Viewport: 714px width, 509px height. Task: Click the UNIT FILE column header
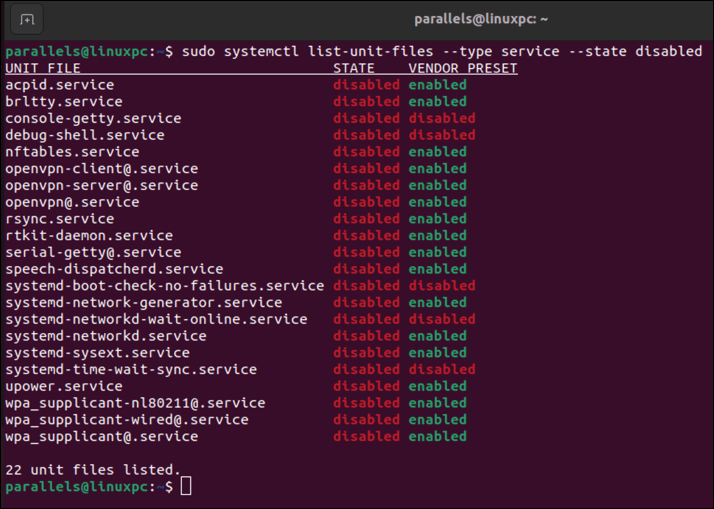coord(43,68)
